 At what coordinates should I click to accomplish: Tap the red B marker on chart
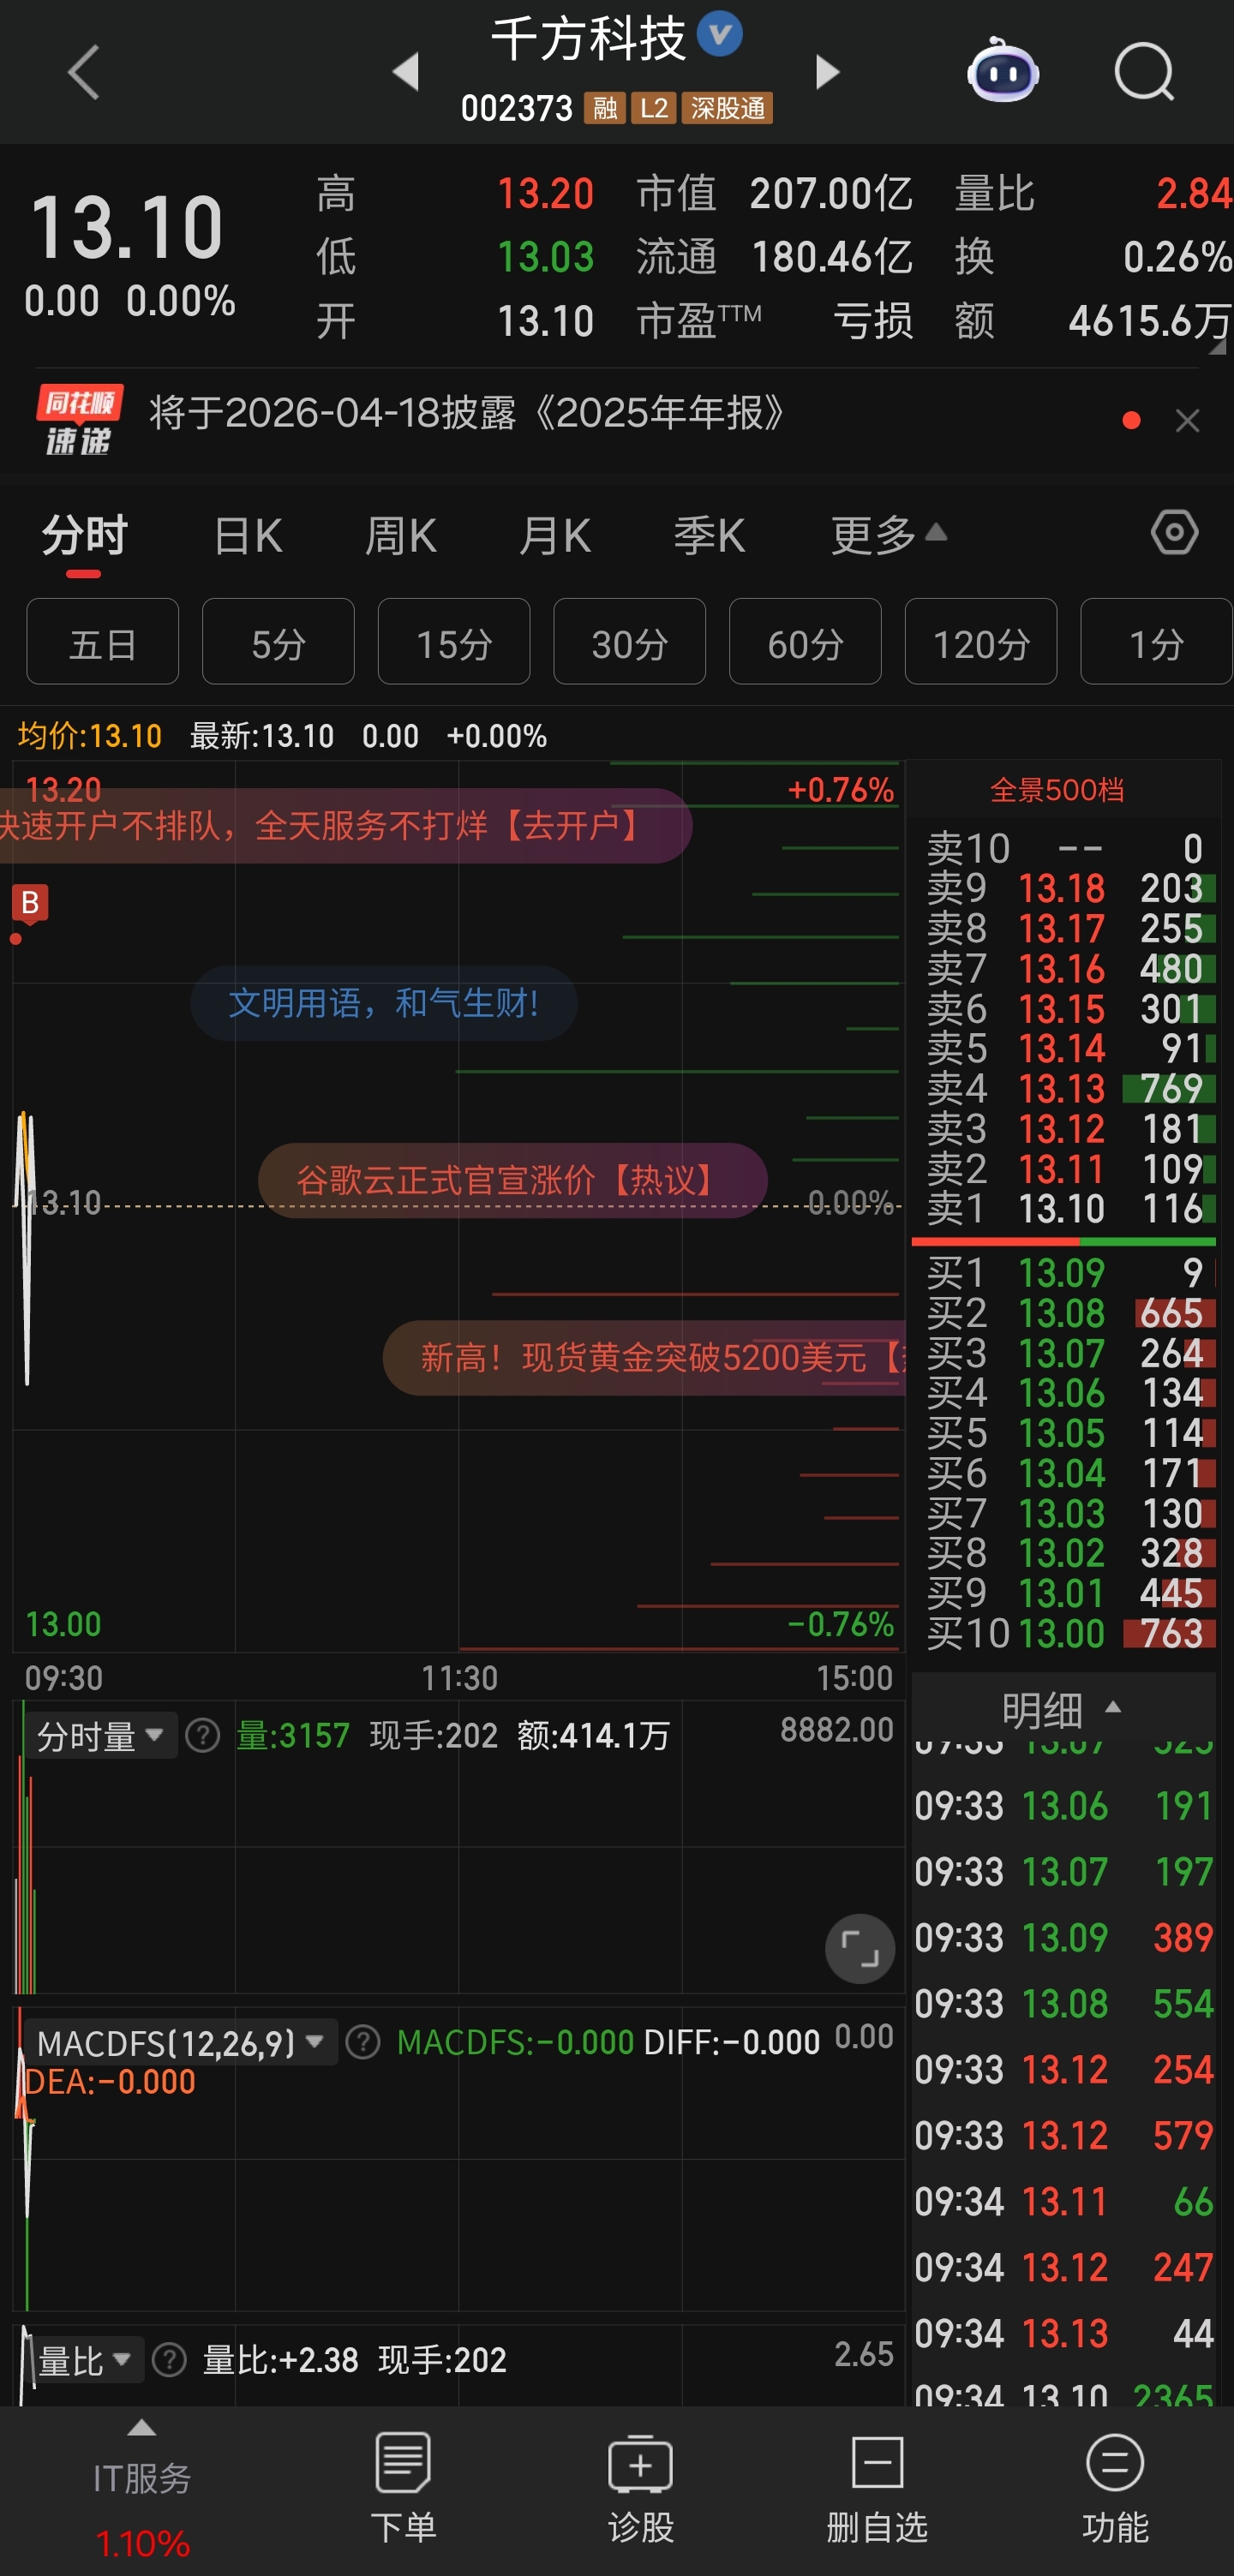(29, 904)
